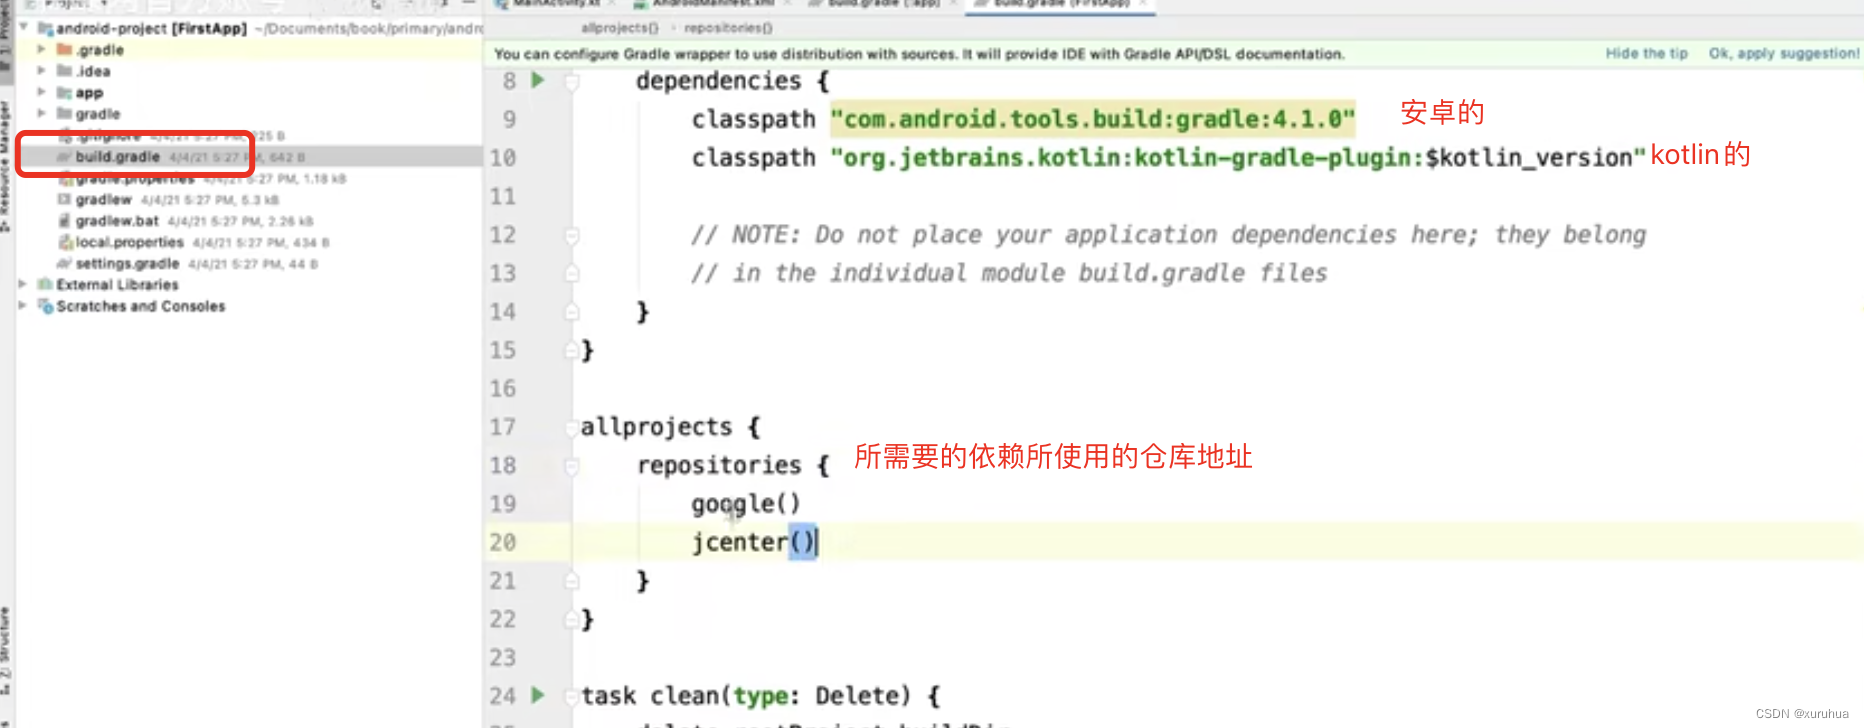This screenshot has height=728, width=1864.
Task: Place cursor on jcenter() at line 20
Action: [x=754, y=542]
